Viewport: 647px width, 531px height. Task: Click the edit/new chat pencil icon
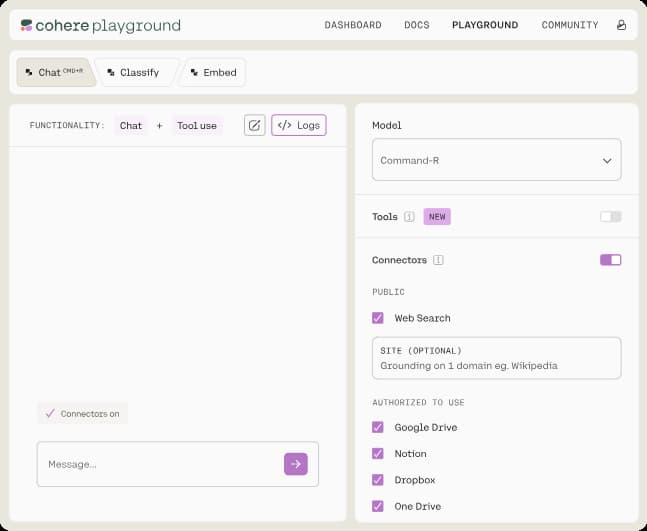(255, 125)
